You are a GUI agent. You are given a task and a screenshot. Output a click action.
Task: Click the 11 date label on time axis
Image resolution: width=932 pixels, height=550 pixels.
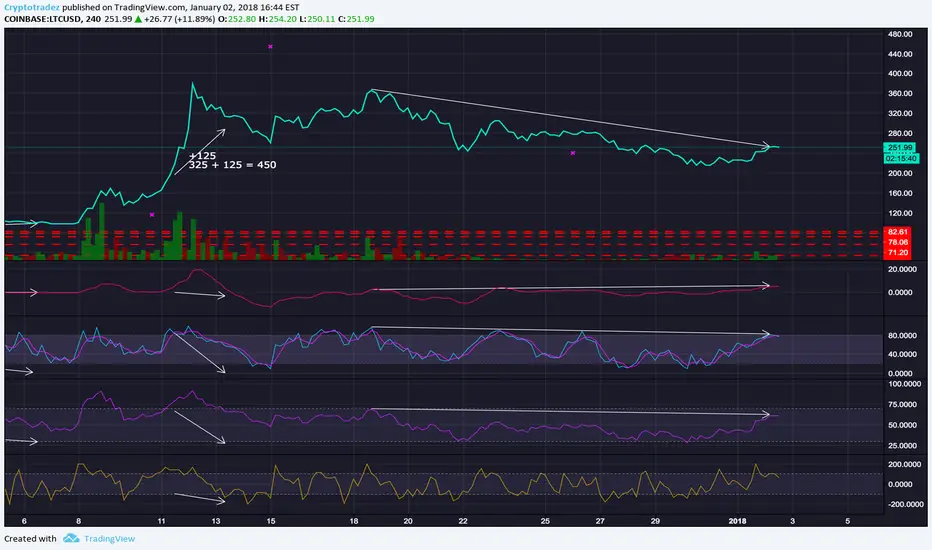(x=161, y=521)
